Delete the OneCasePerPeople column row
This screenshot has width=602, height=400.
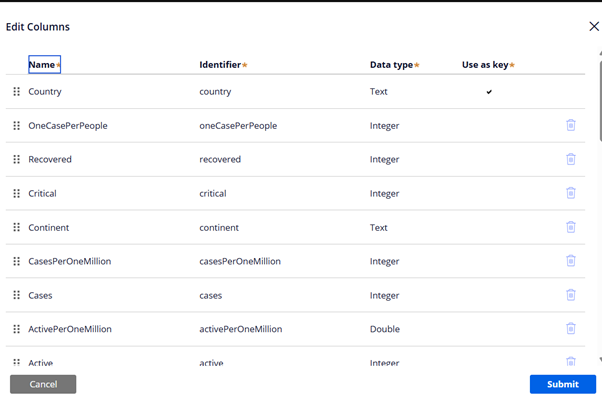pos(571,126)
